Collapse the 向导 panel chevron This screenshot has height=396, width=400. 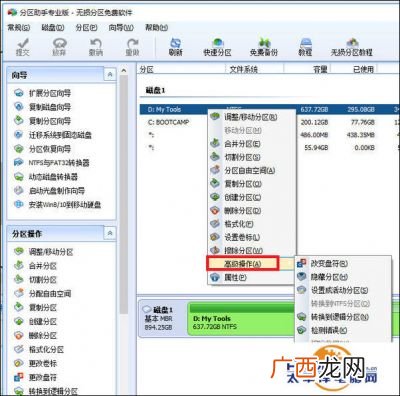click(110, 75)
